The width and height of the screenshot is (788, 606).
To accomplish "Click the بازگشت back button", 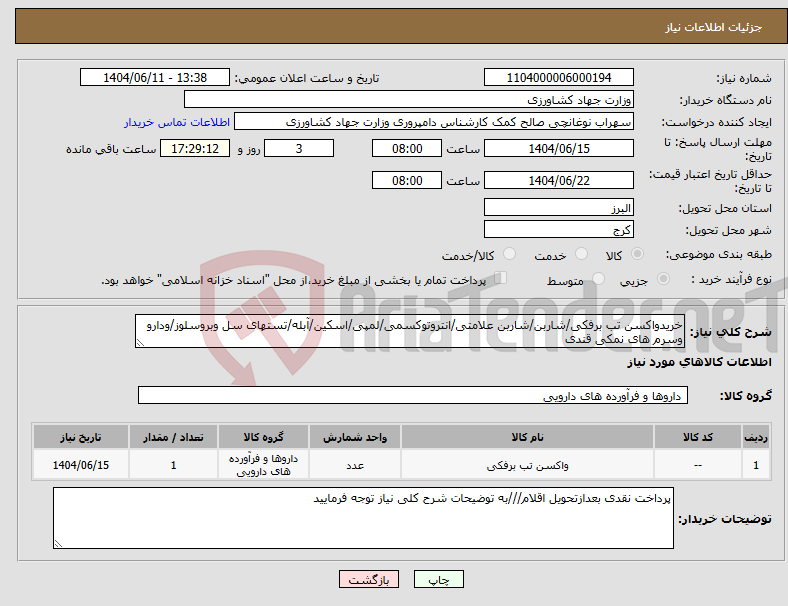I will point(369,579).
